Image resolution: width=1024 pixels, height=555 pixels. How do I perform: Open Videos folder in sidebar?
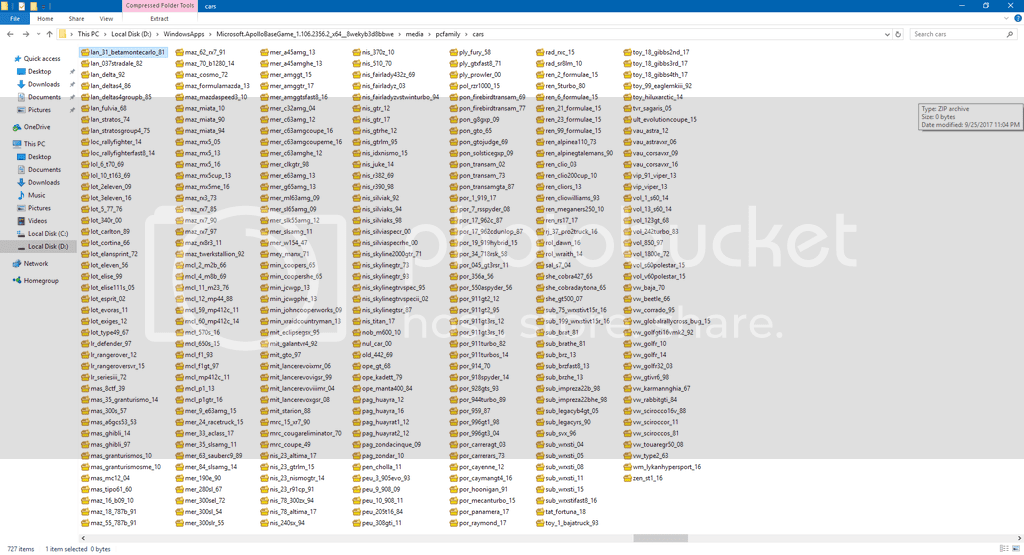pyautogui.click(x=37, y=221)
